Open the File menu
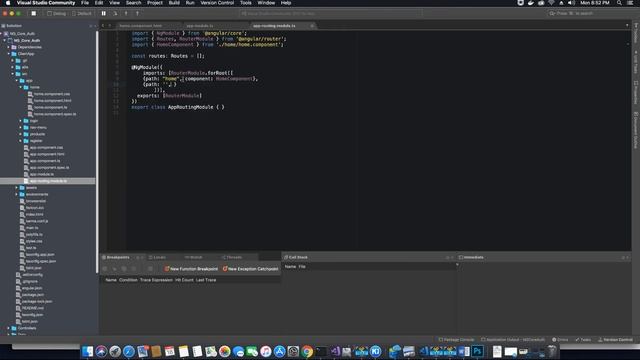640x360 pixels. (85, 3)
